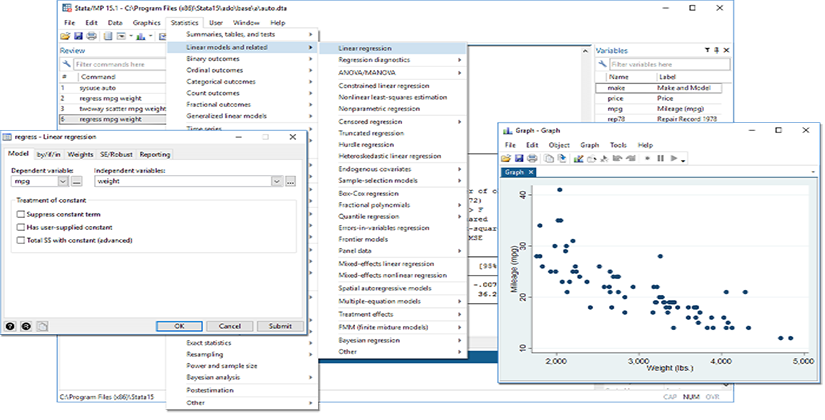Expand the Independent variables dropdown

pyautogui.click(x=276, y=181)
